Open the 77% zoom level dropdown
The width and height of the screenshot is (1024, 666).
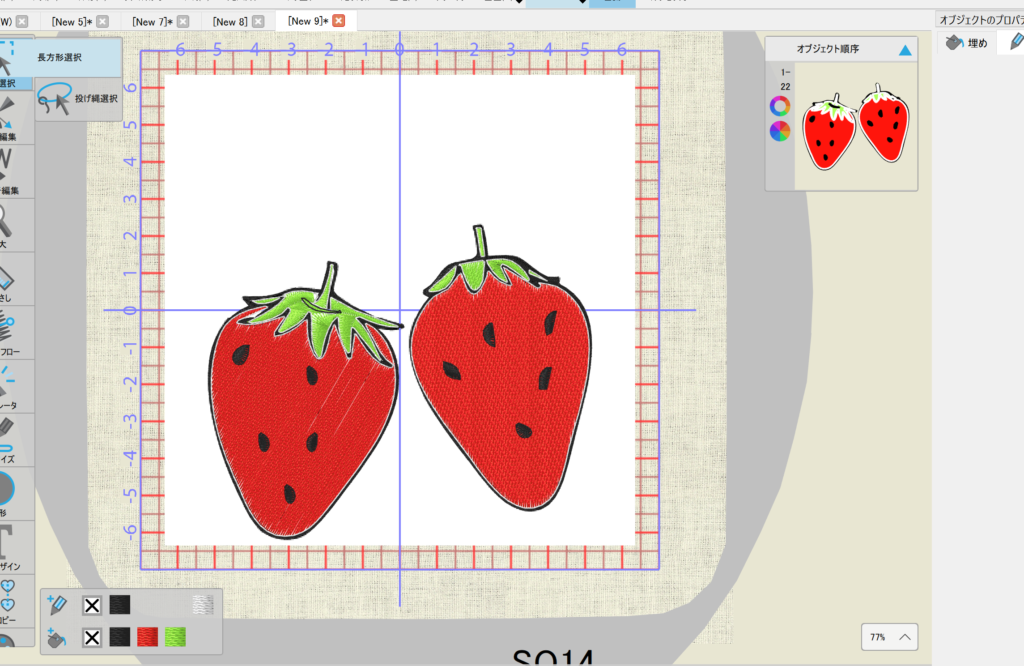tap(889, 636)
